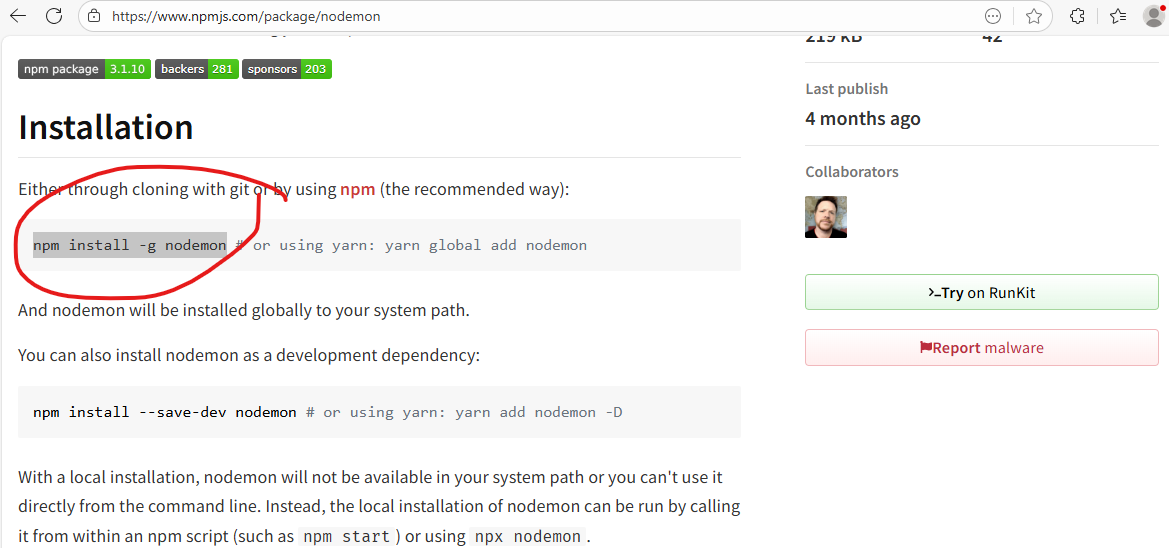Click the Installation heading
Image resolution: width=1169 pixels, height=548 pixels.
tap(106, 128)
